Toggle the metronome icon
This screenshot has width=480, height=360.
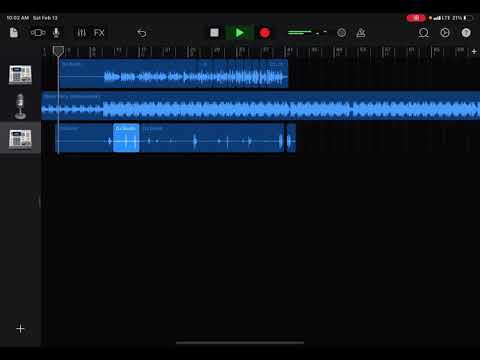361,33
